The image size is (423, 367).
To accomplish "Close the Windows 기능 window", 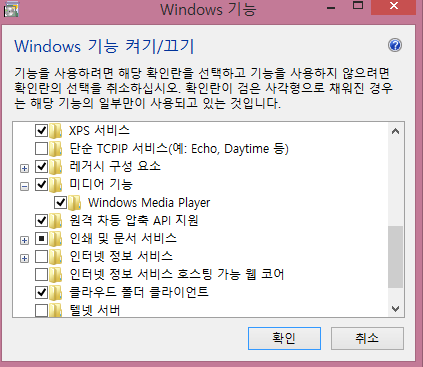I will [394, 6].
